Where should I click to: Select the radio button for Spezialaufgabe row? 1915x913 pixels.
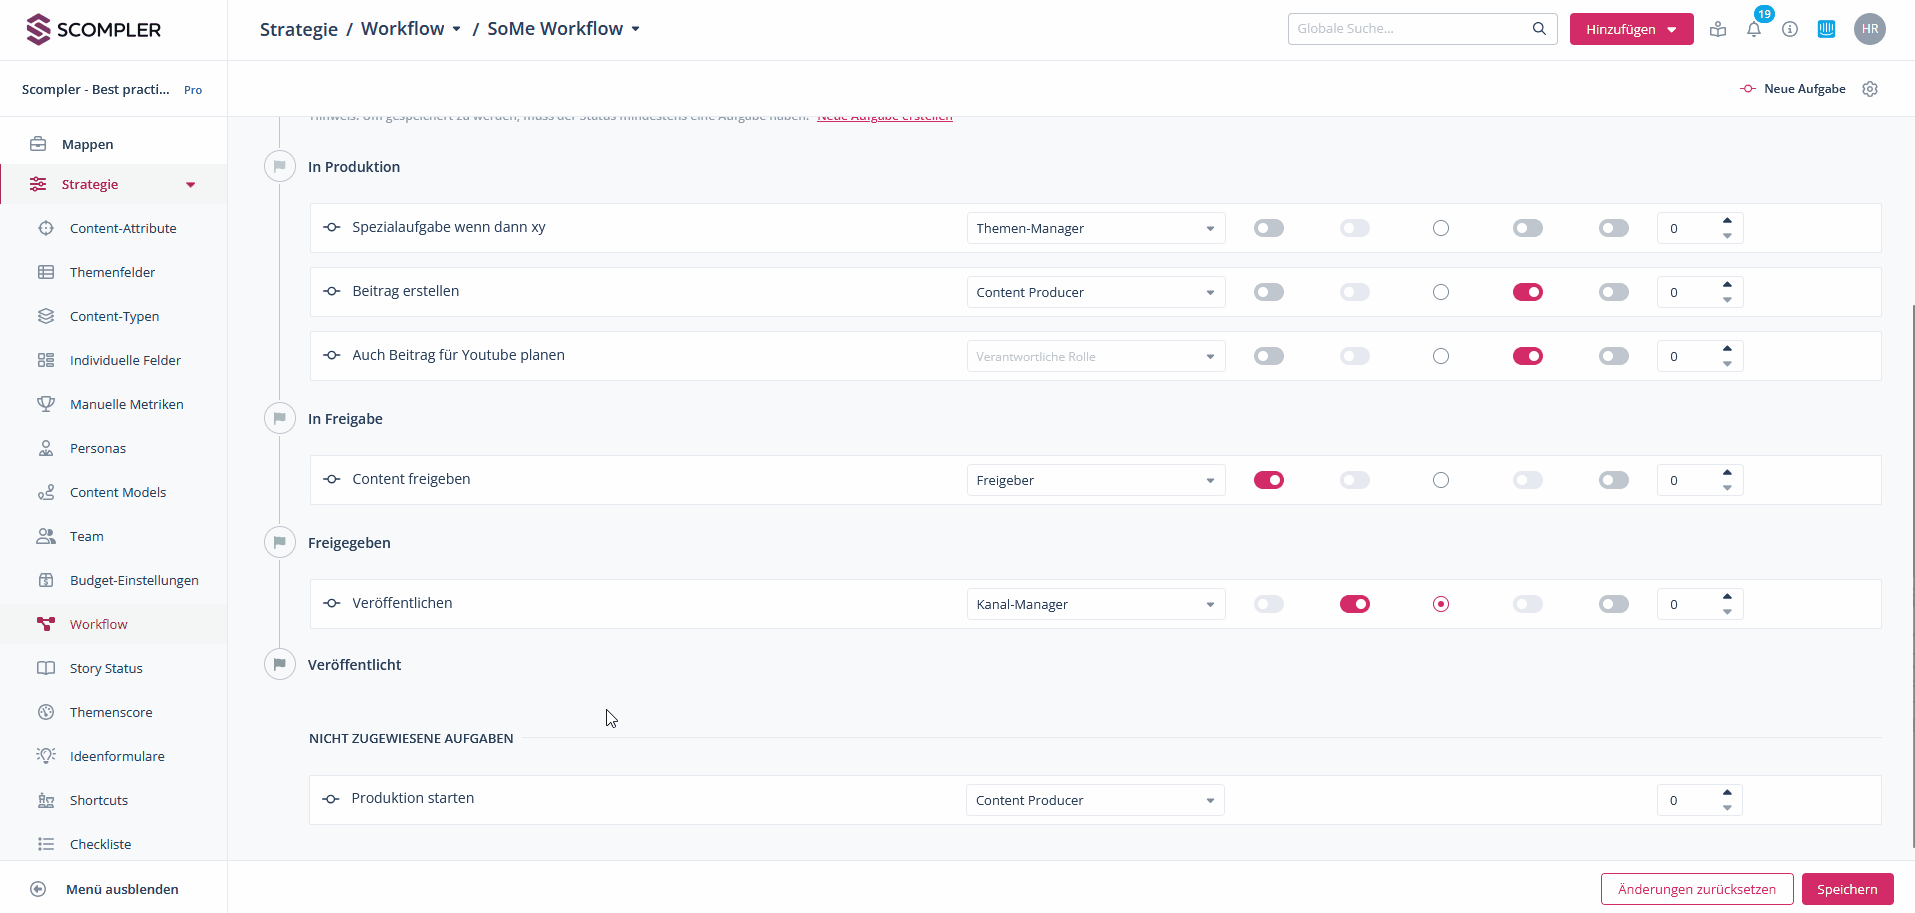pos(1440,228)
